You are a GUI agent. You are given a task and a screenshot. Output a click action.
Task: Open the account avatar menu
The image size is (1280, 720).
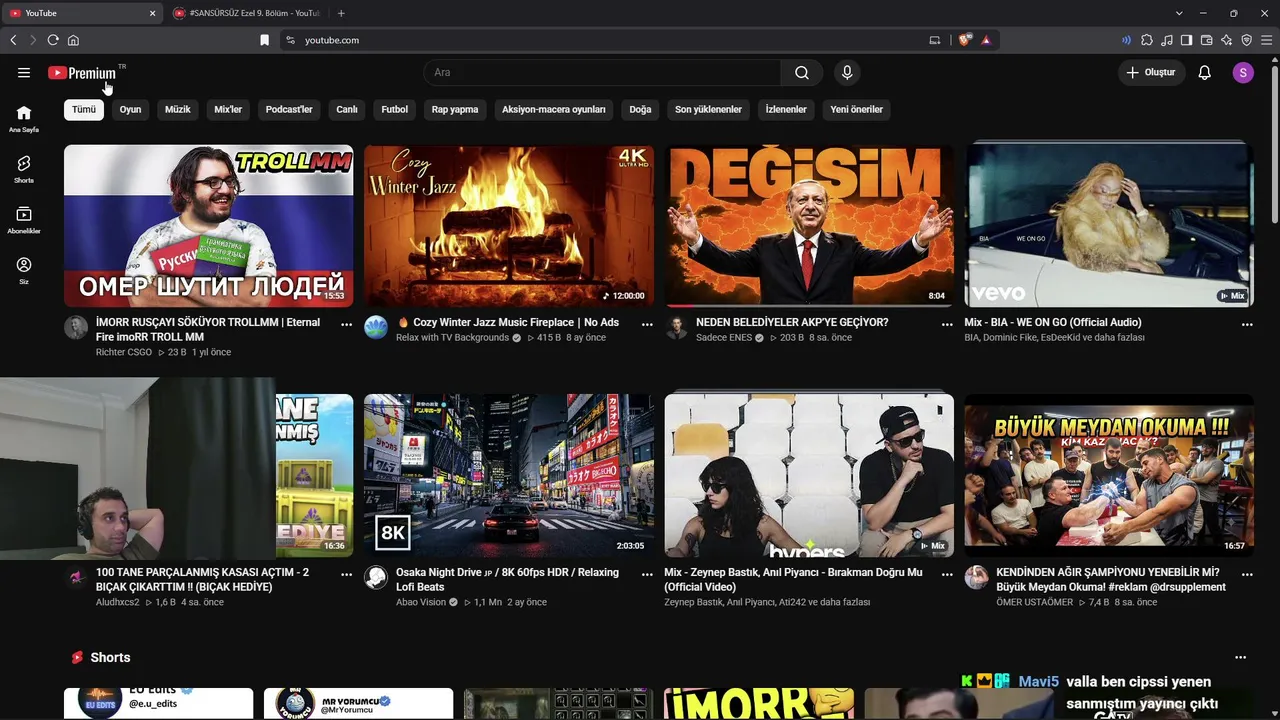click(1243, 73)
